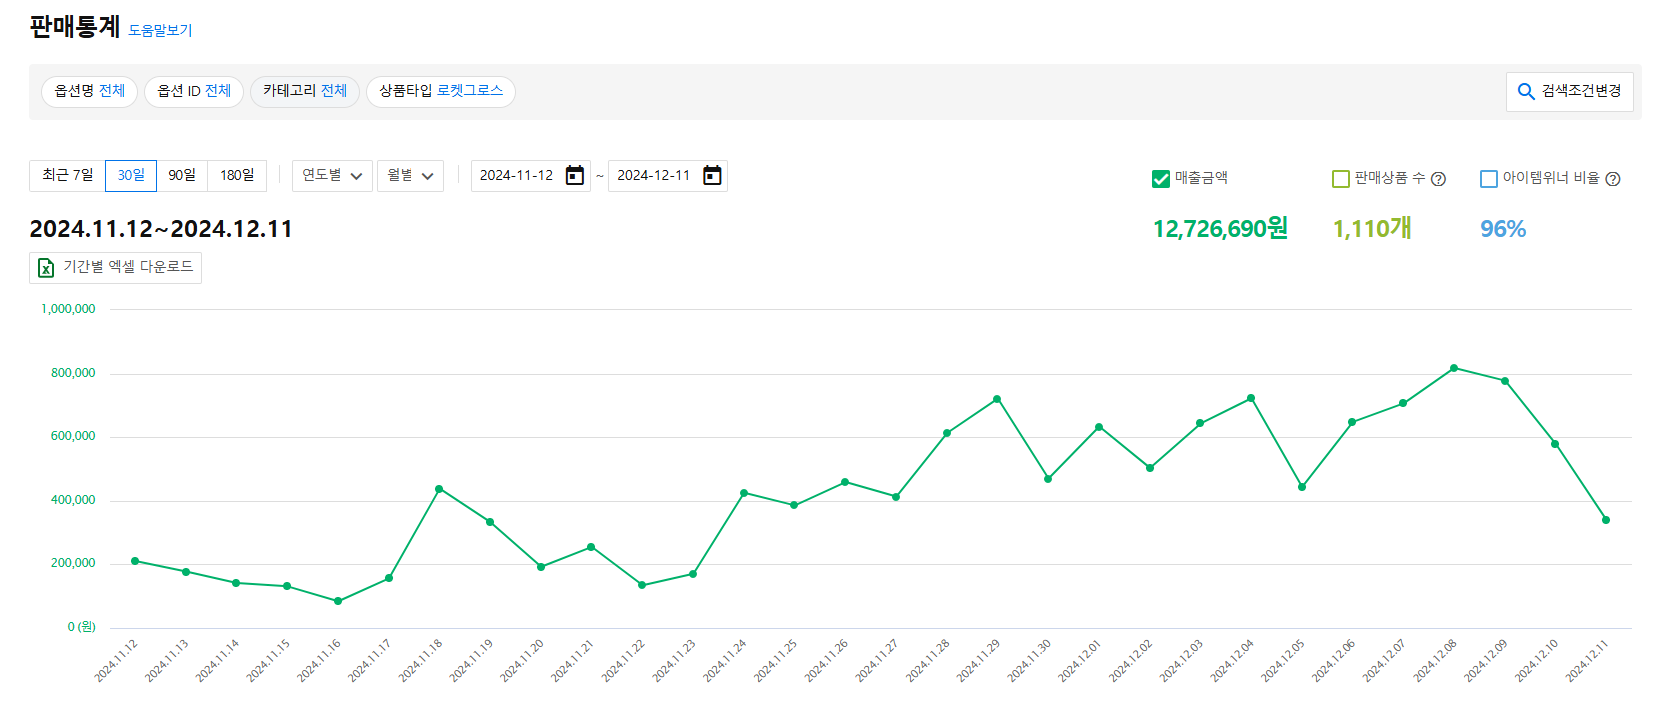Click the 2024-11-12 start date field
Image resolution: width=1676 pixels, height=724 pixels.
coord(517,176)
